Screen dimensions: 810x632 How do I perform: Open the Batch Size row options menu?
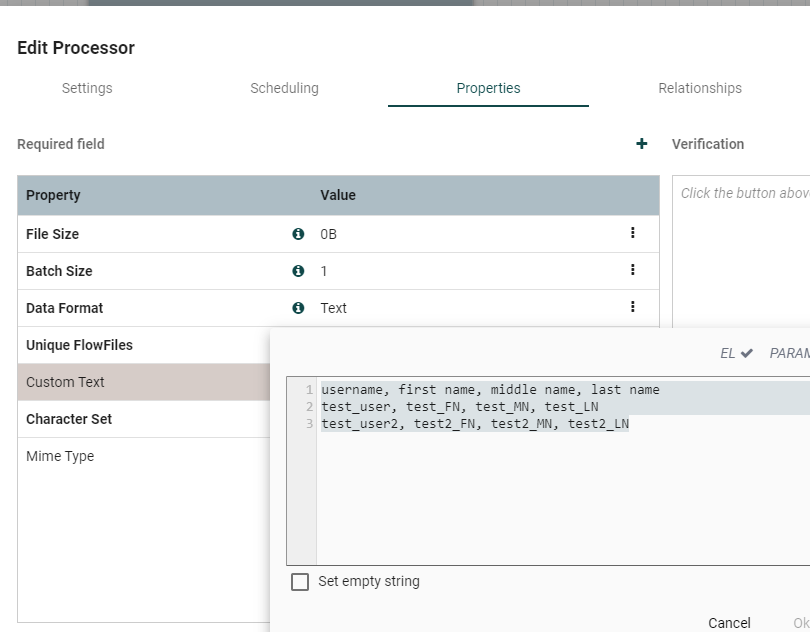633,270
